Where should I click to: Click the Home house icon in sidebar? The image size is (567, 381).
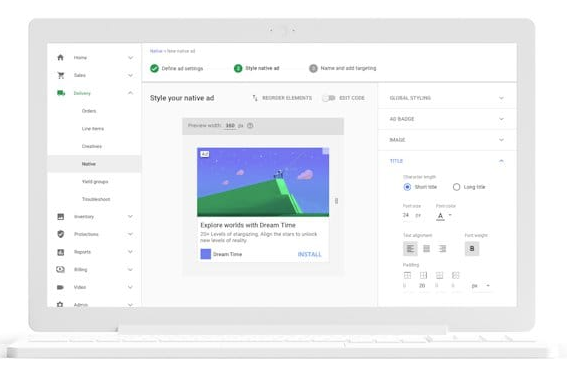60,57
